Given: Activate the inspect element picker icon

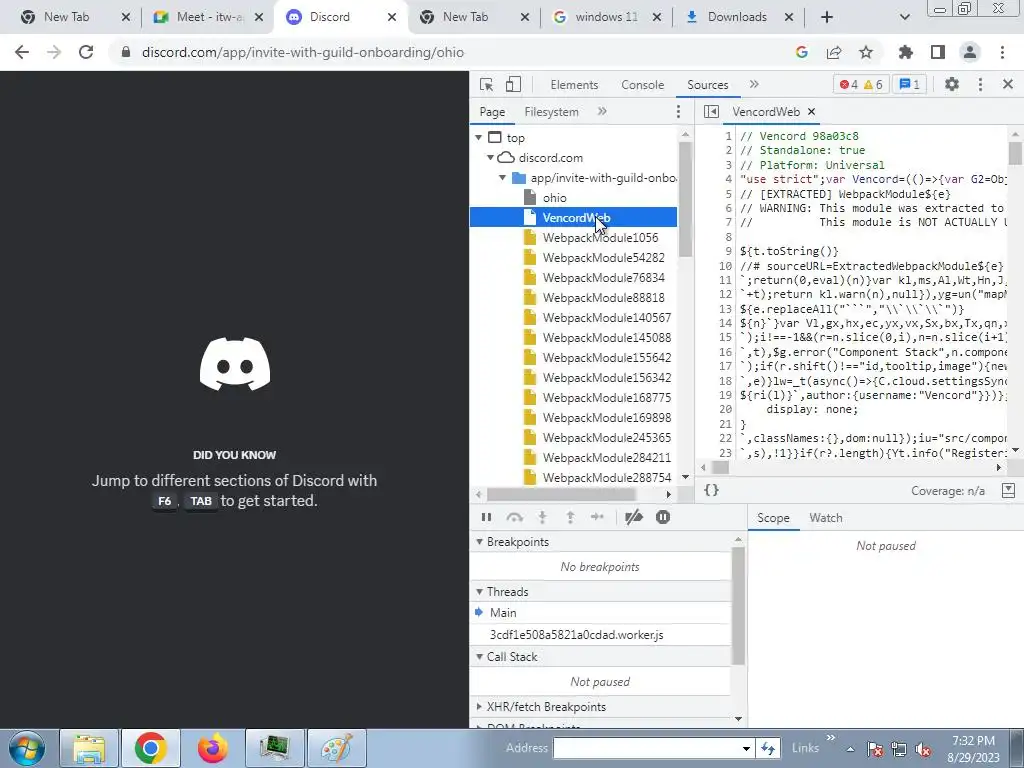Looking at the screenshot, I should pyautogui.click(x=487, y=85).
